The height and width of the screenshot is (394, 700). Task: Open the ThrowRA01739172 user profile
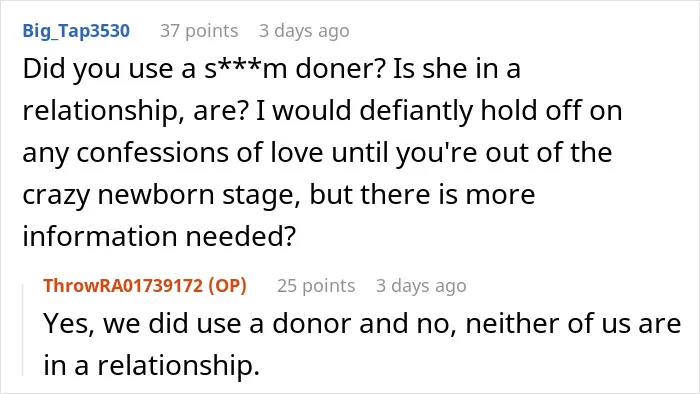coord(123,286)
